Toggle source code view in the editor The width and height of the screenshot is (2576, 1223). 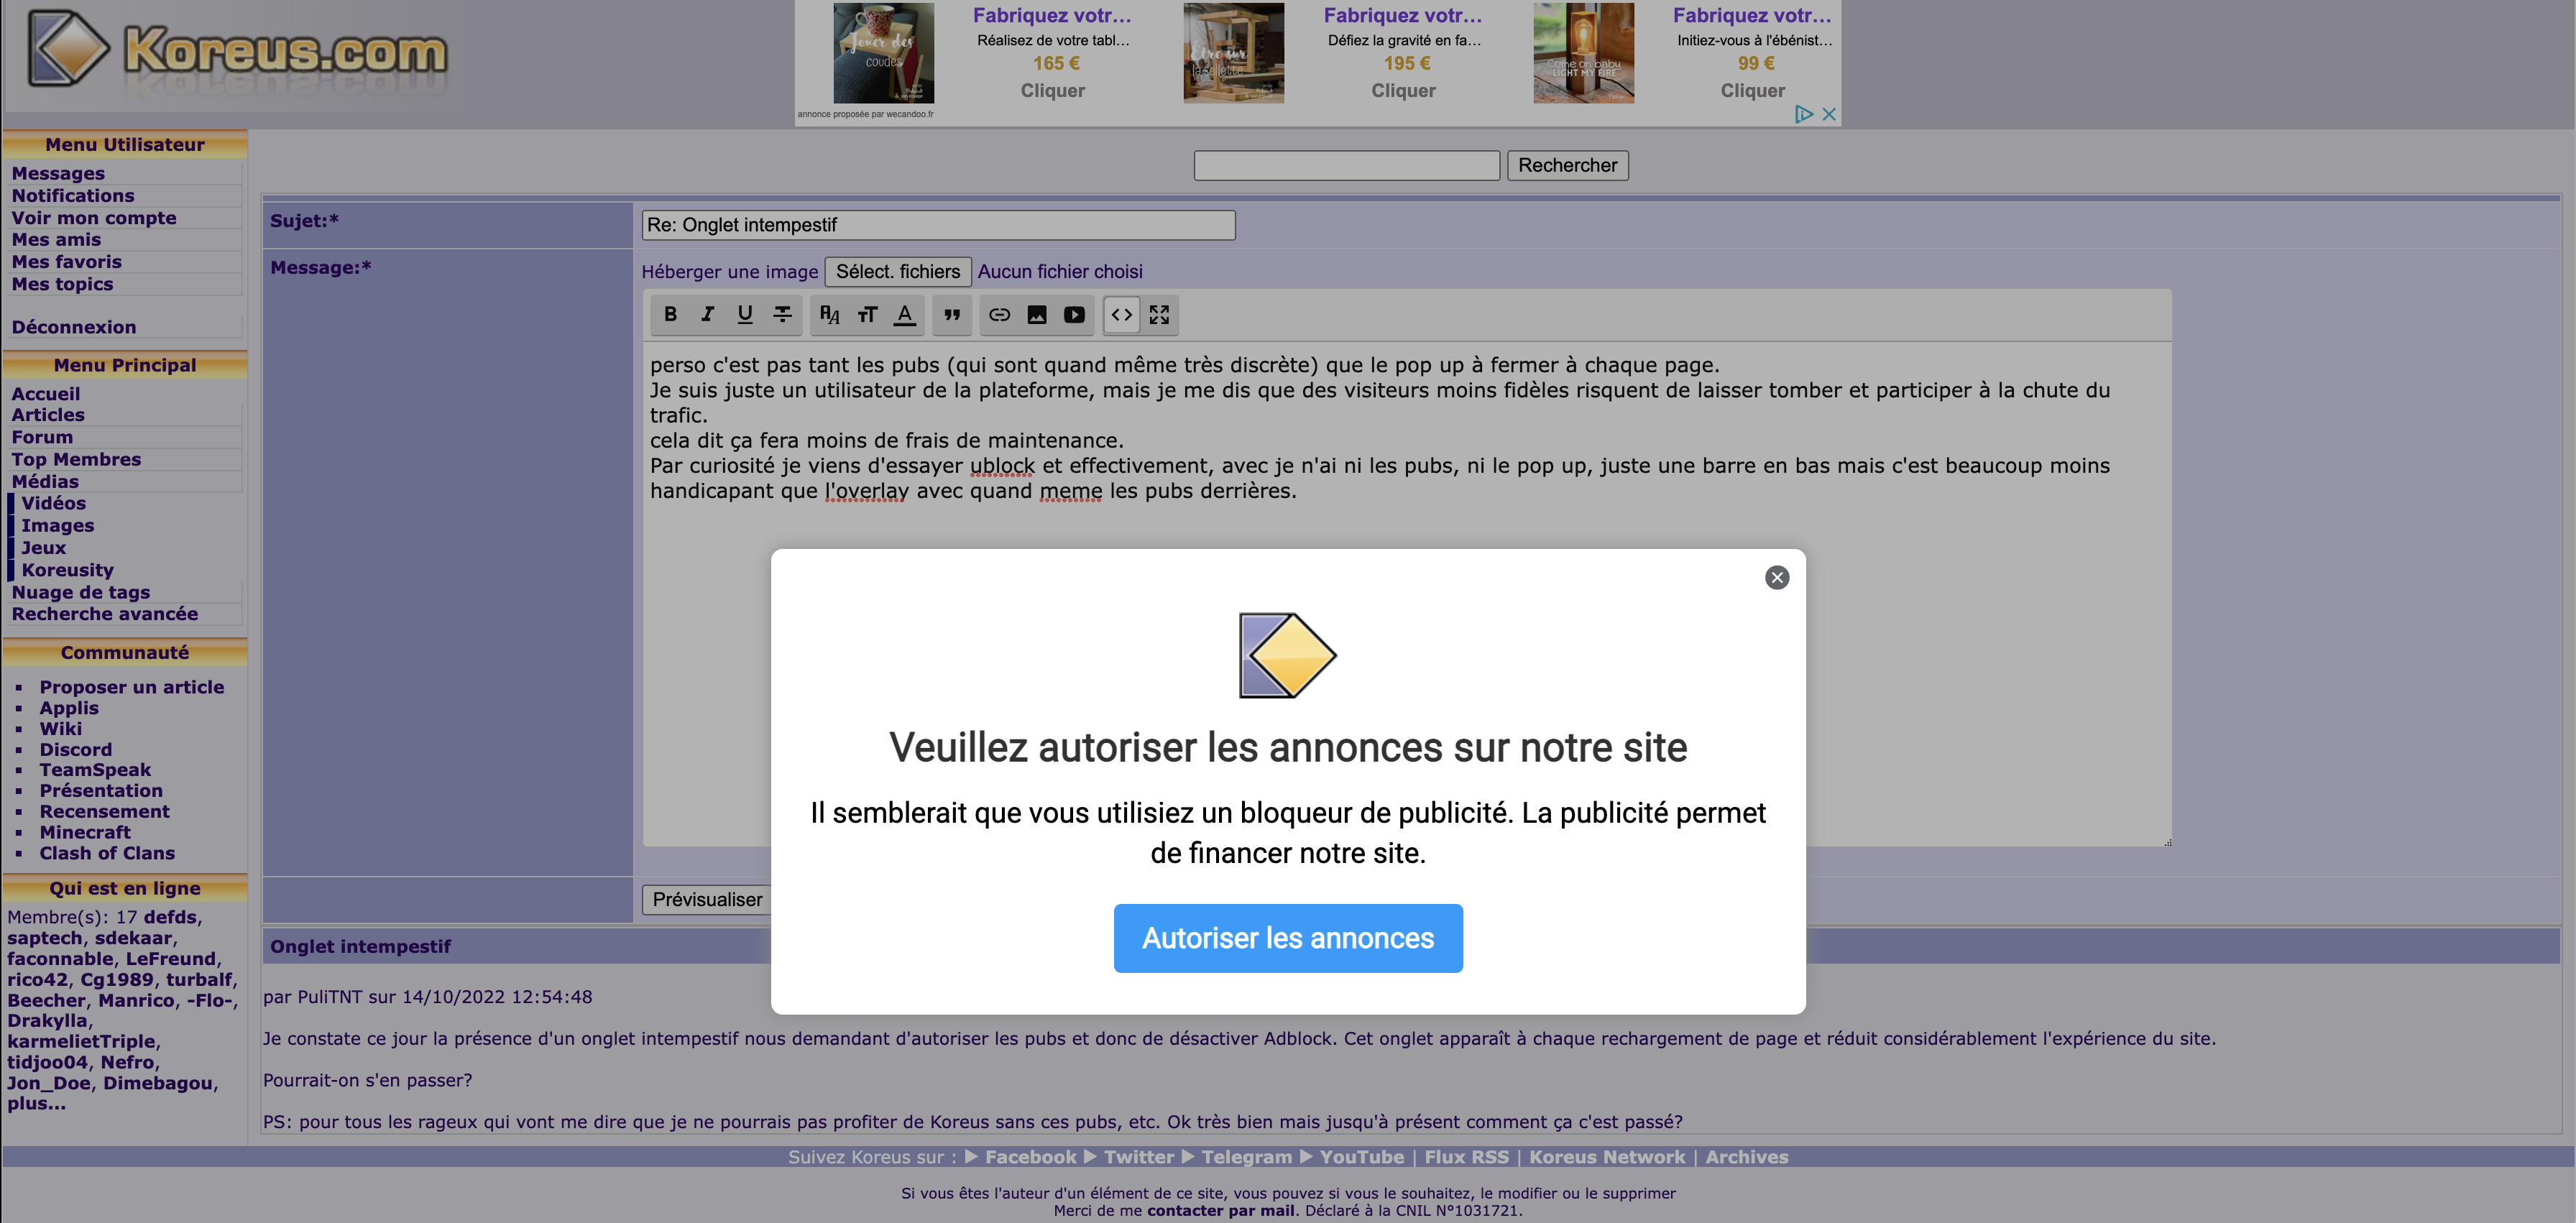[1121, 315]
